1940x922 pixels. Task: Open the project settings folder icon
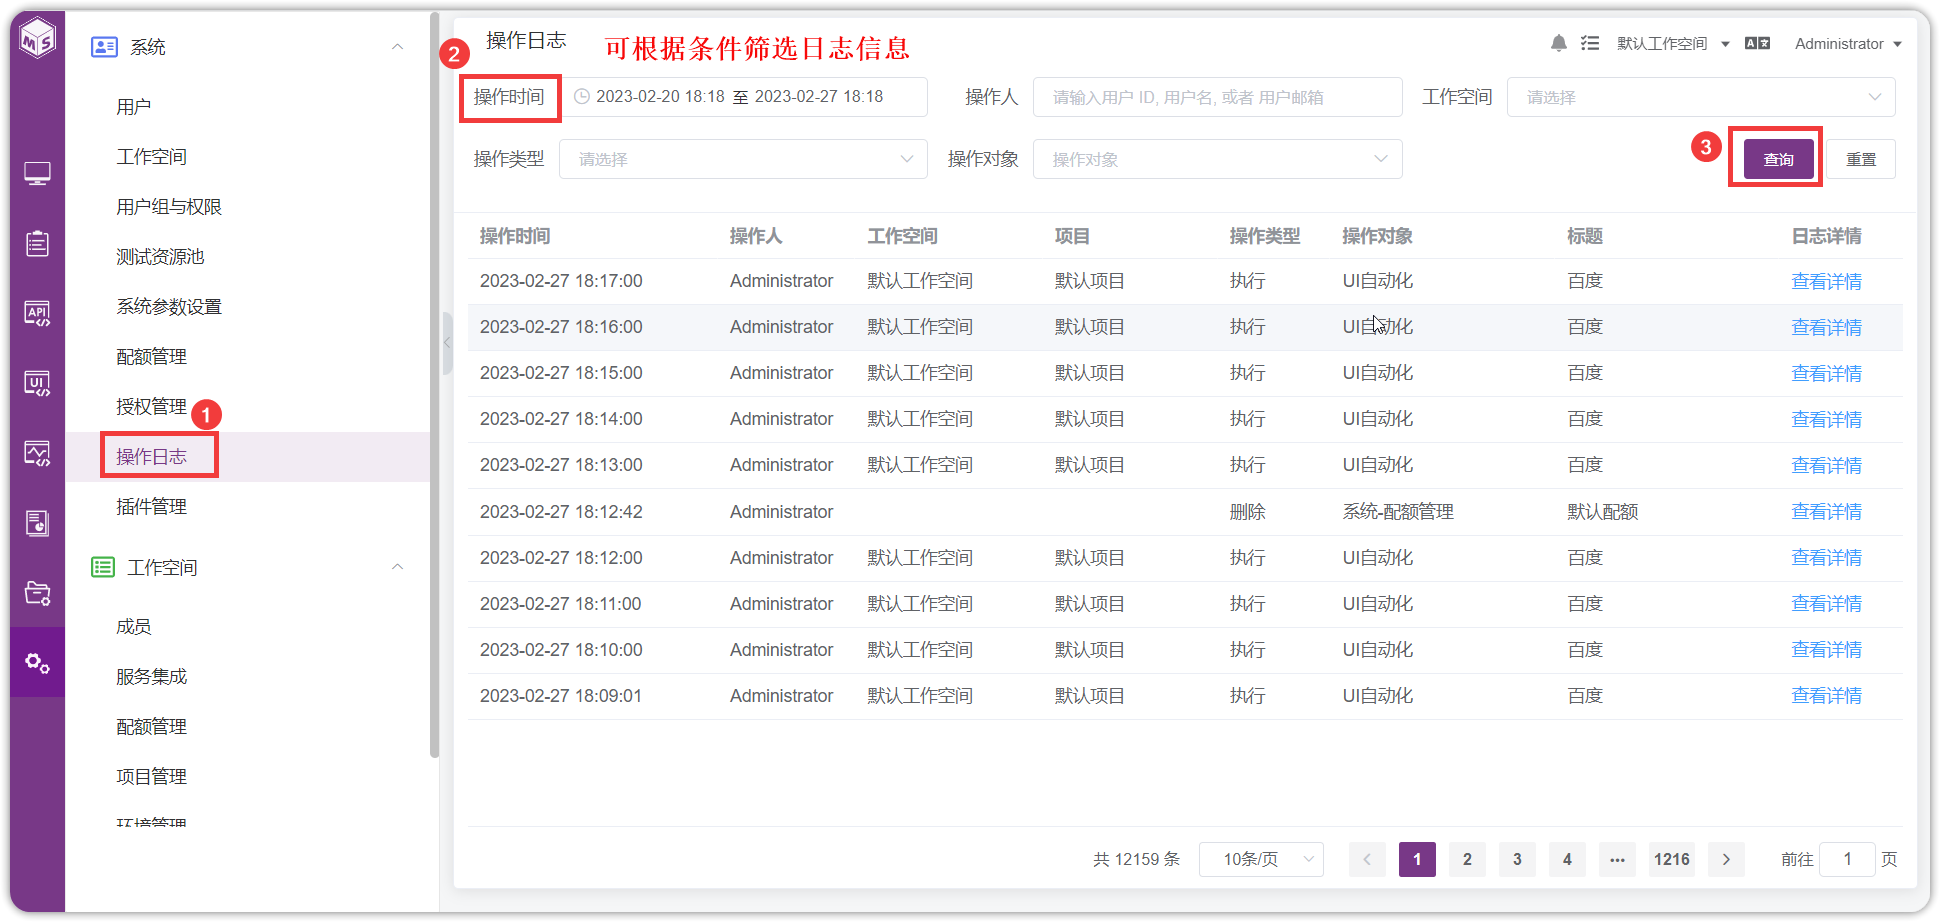click(x=38, y=593)
